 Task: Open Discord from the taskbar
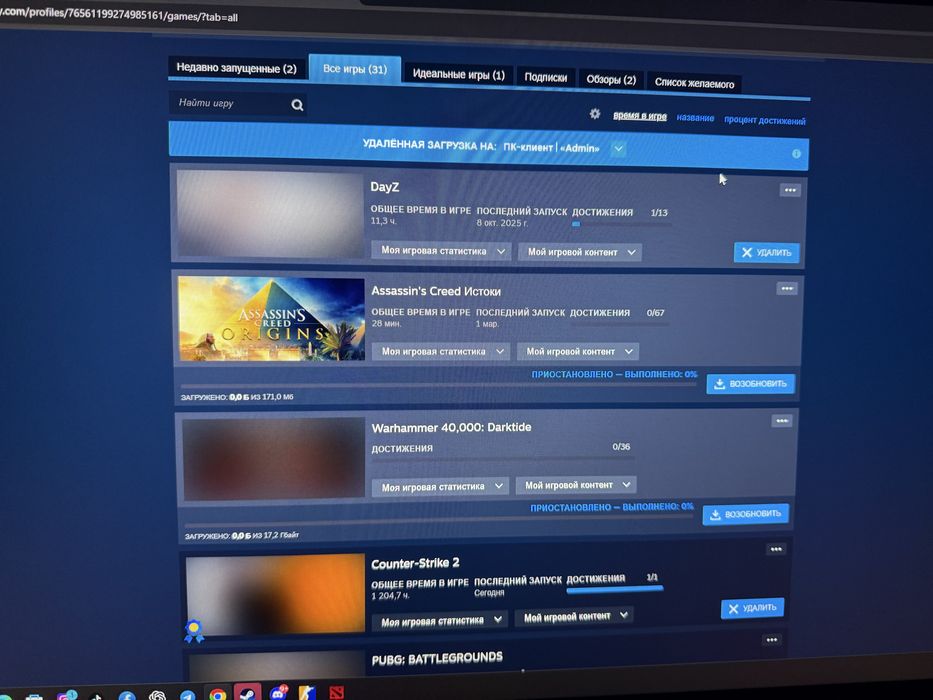277,693
